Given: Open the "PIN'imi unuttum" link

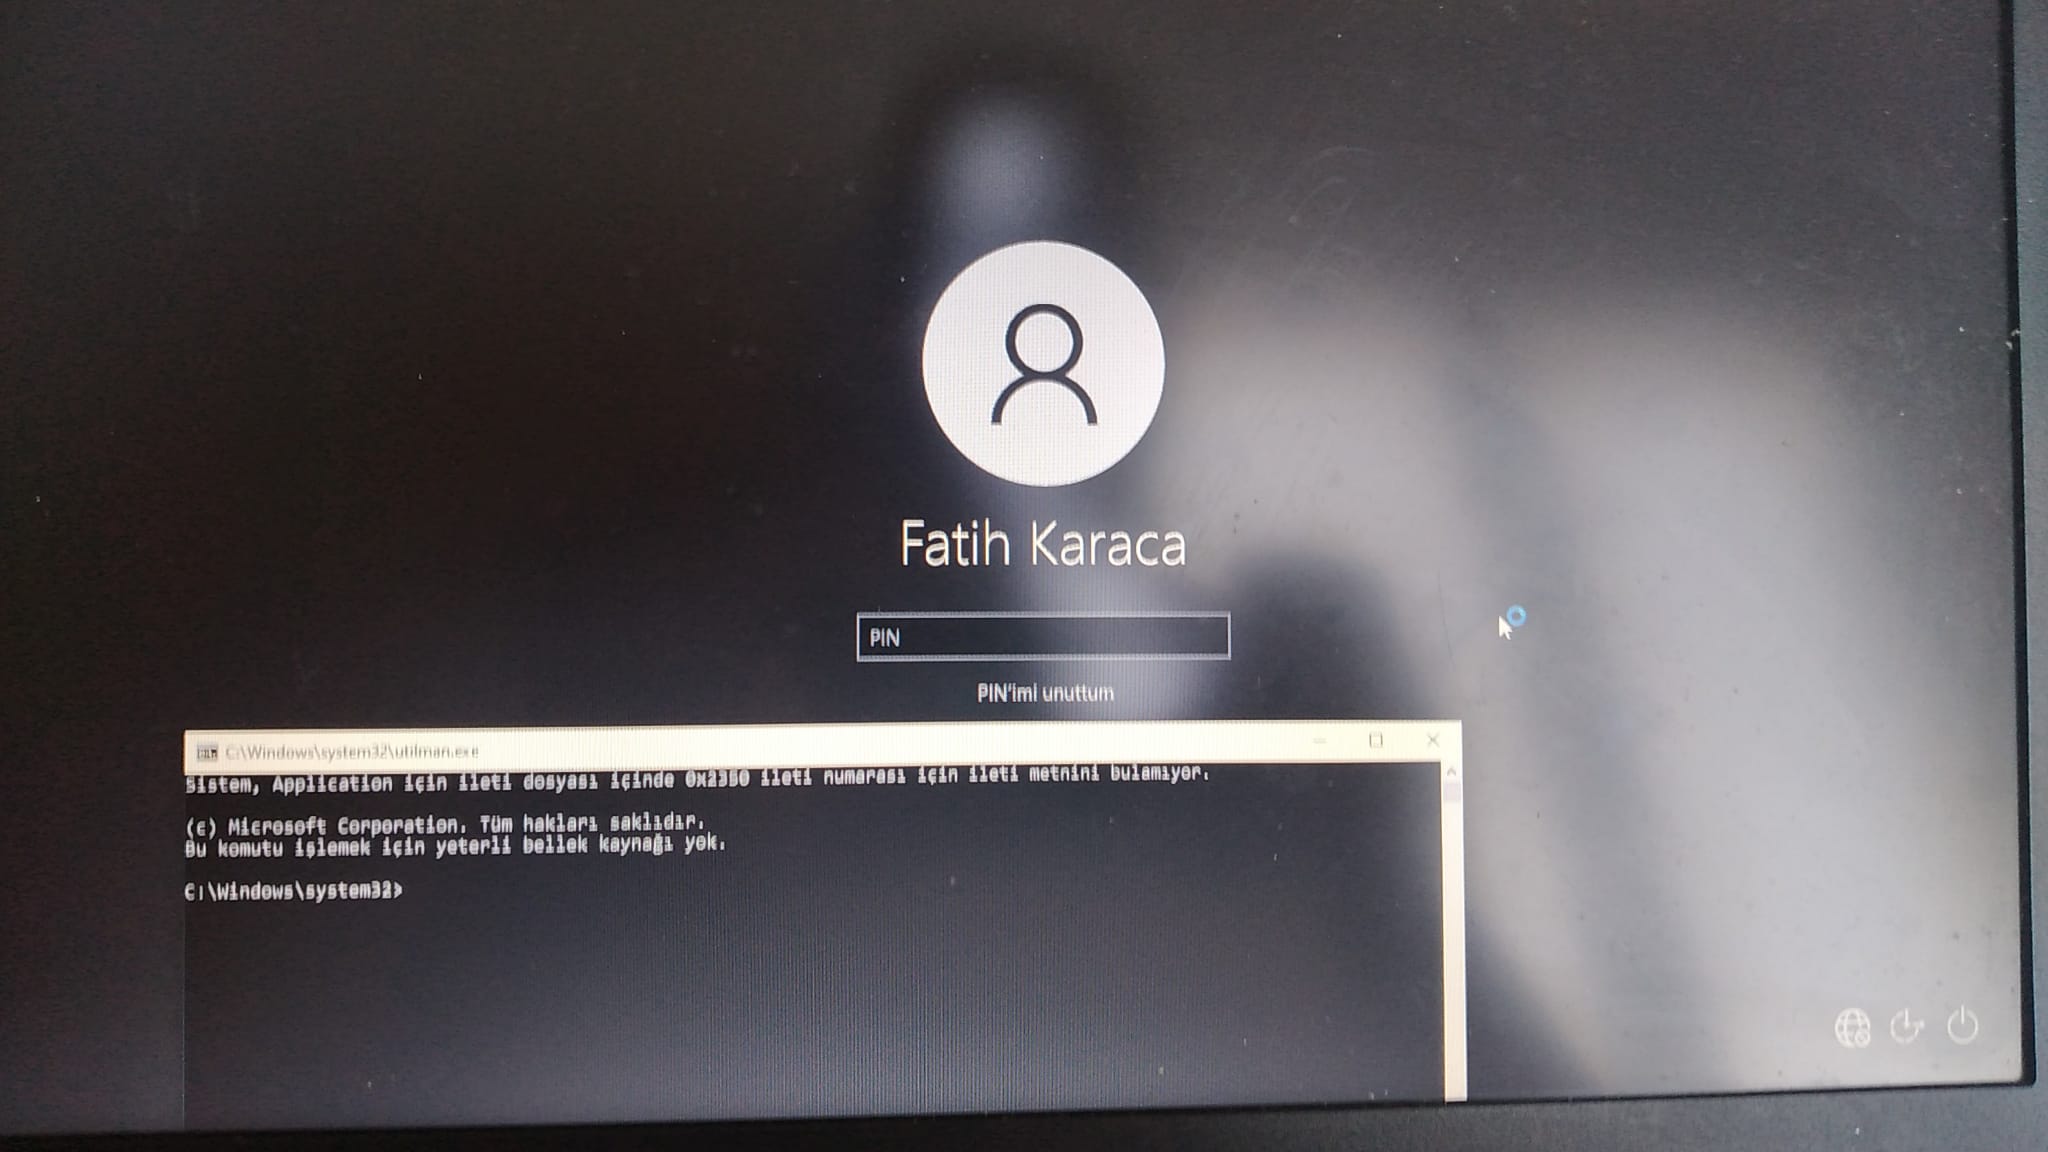Looking at the screenshot, I should pos(1045,693).
